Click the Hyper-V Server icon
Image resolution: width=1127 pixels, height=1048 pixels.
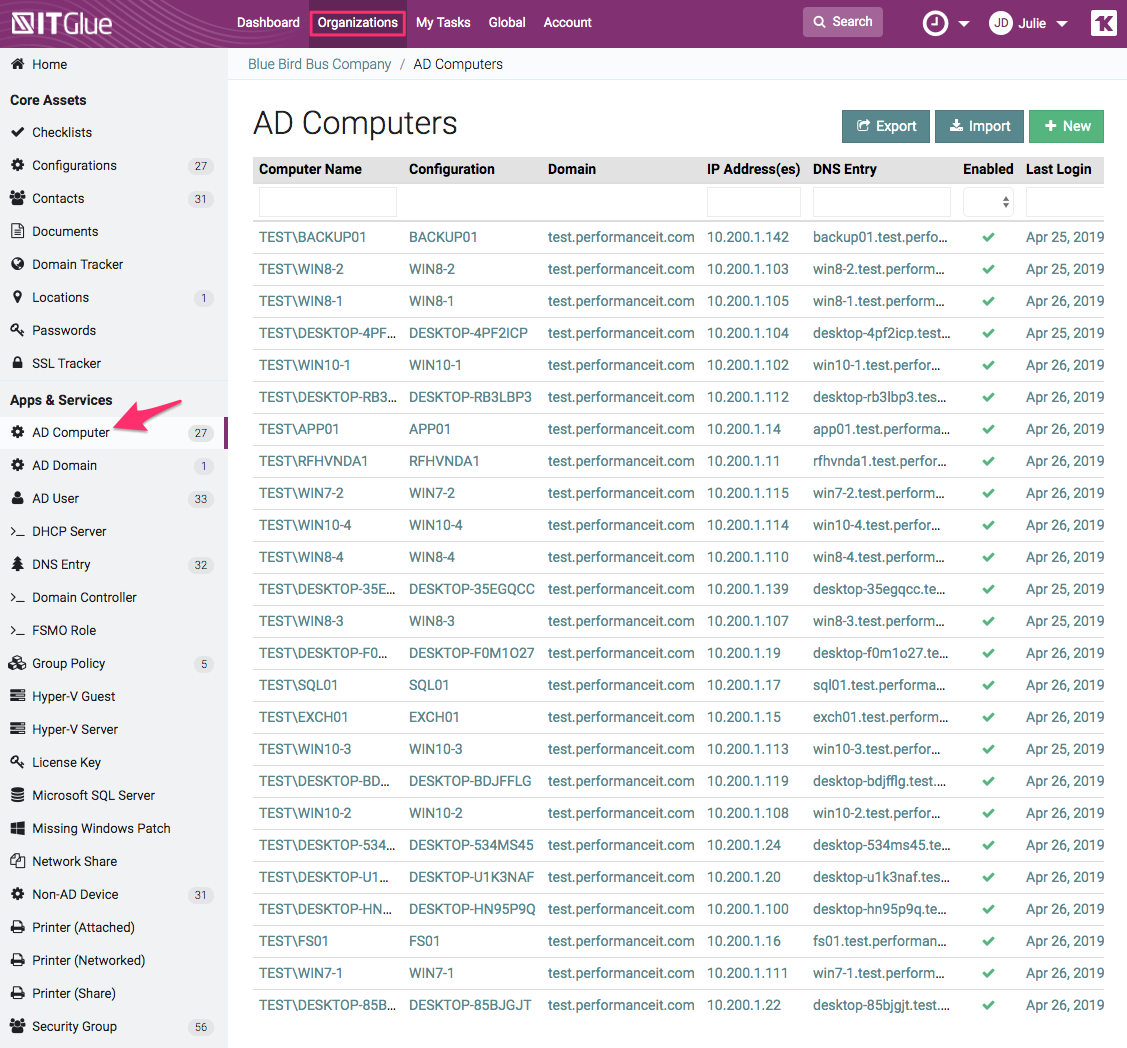coord(17,729)
